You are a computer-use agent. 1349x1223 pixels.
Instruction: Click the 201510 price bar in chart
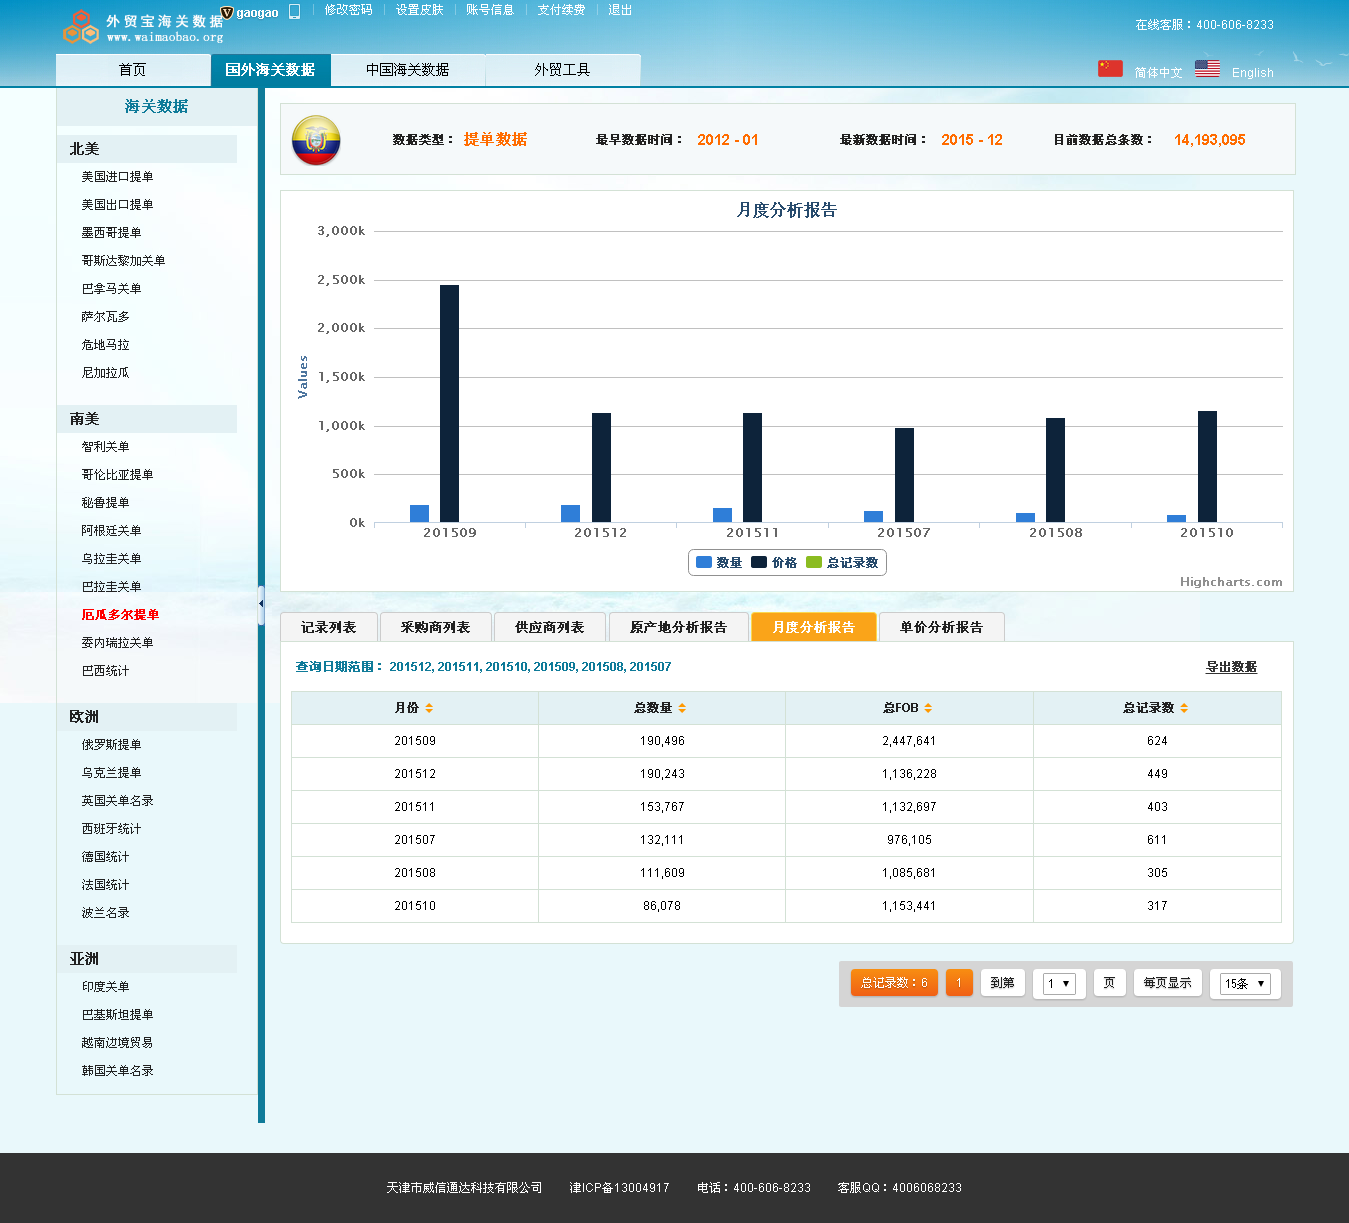tap(1207, 467)
